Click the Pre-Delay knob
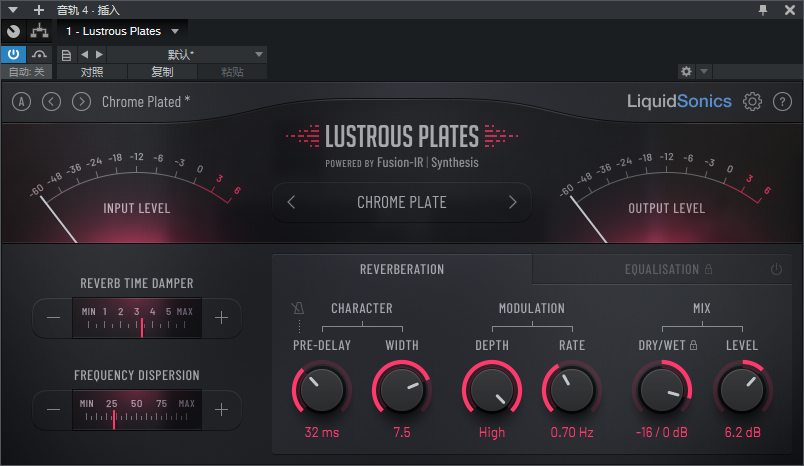Viewport: 804px width, 466px height. click(321, 390)
